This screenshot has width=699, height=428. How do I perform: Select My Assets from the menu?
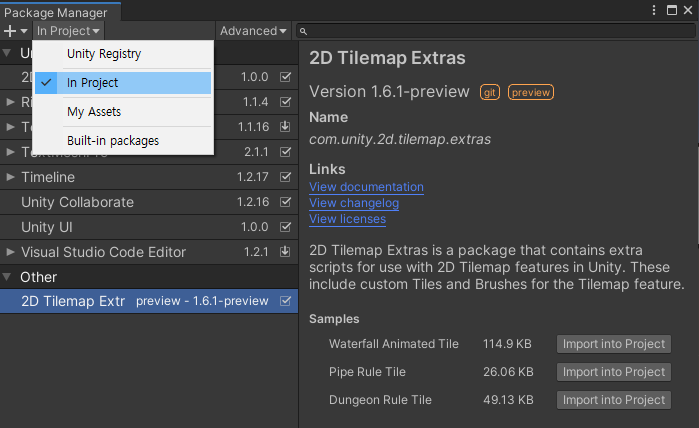click(x=123, y=112)
